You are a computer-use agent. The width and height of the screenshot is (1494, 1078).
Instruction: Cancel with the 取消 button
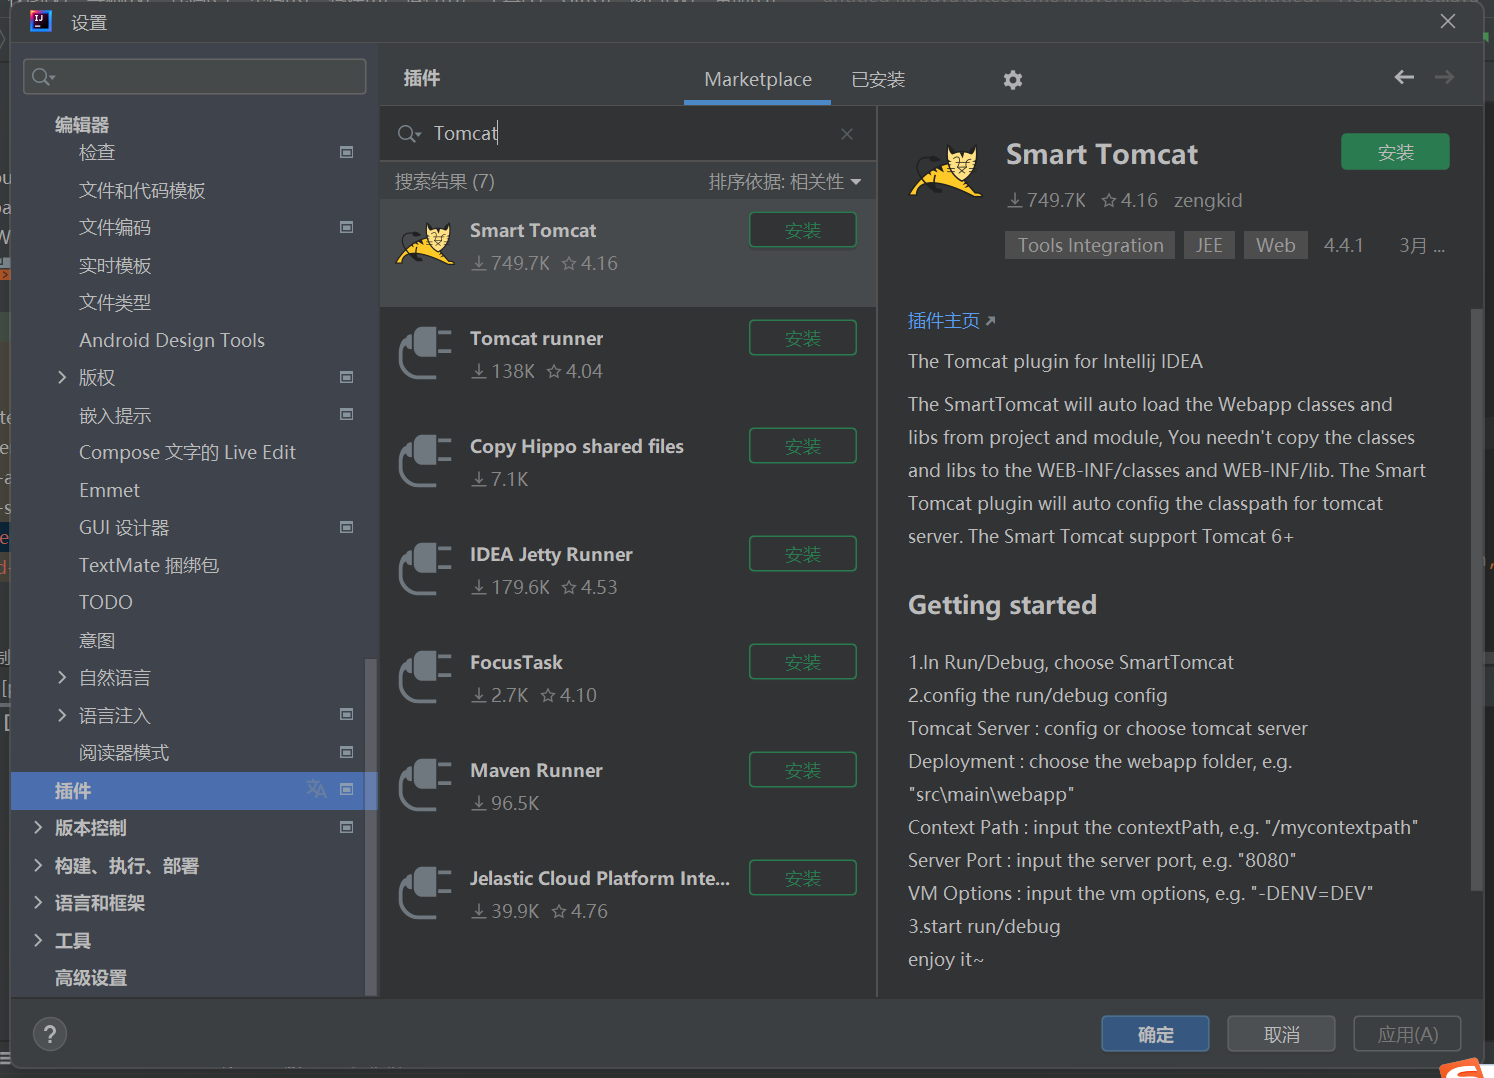[x=1281, y=1034]
